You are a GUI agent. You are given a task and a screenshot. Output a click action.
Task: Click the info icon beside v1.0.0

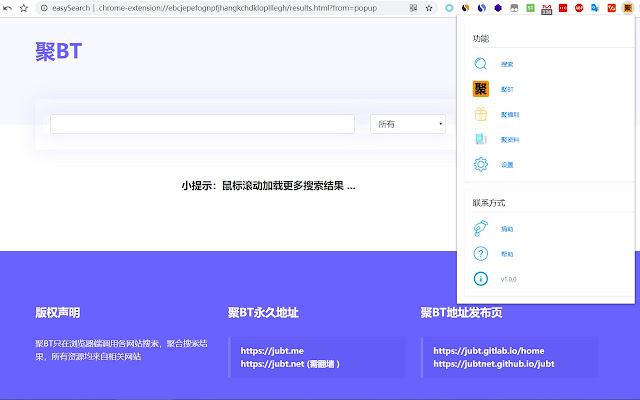[481, 278]
